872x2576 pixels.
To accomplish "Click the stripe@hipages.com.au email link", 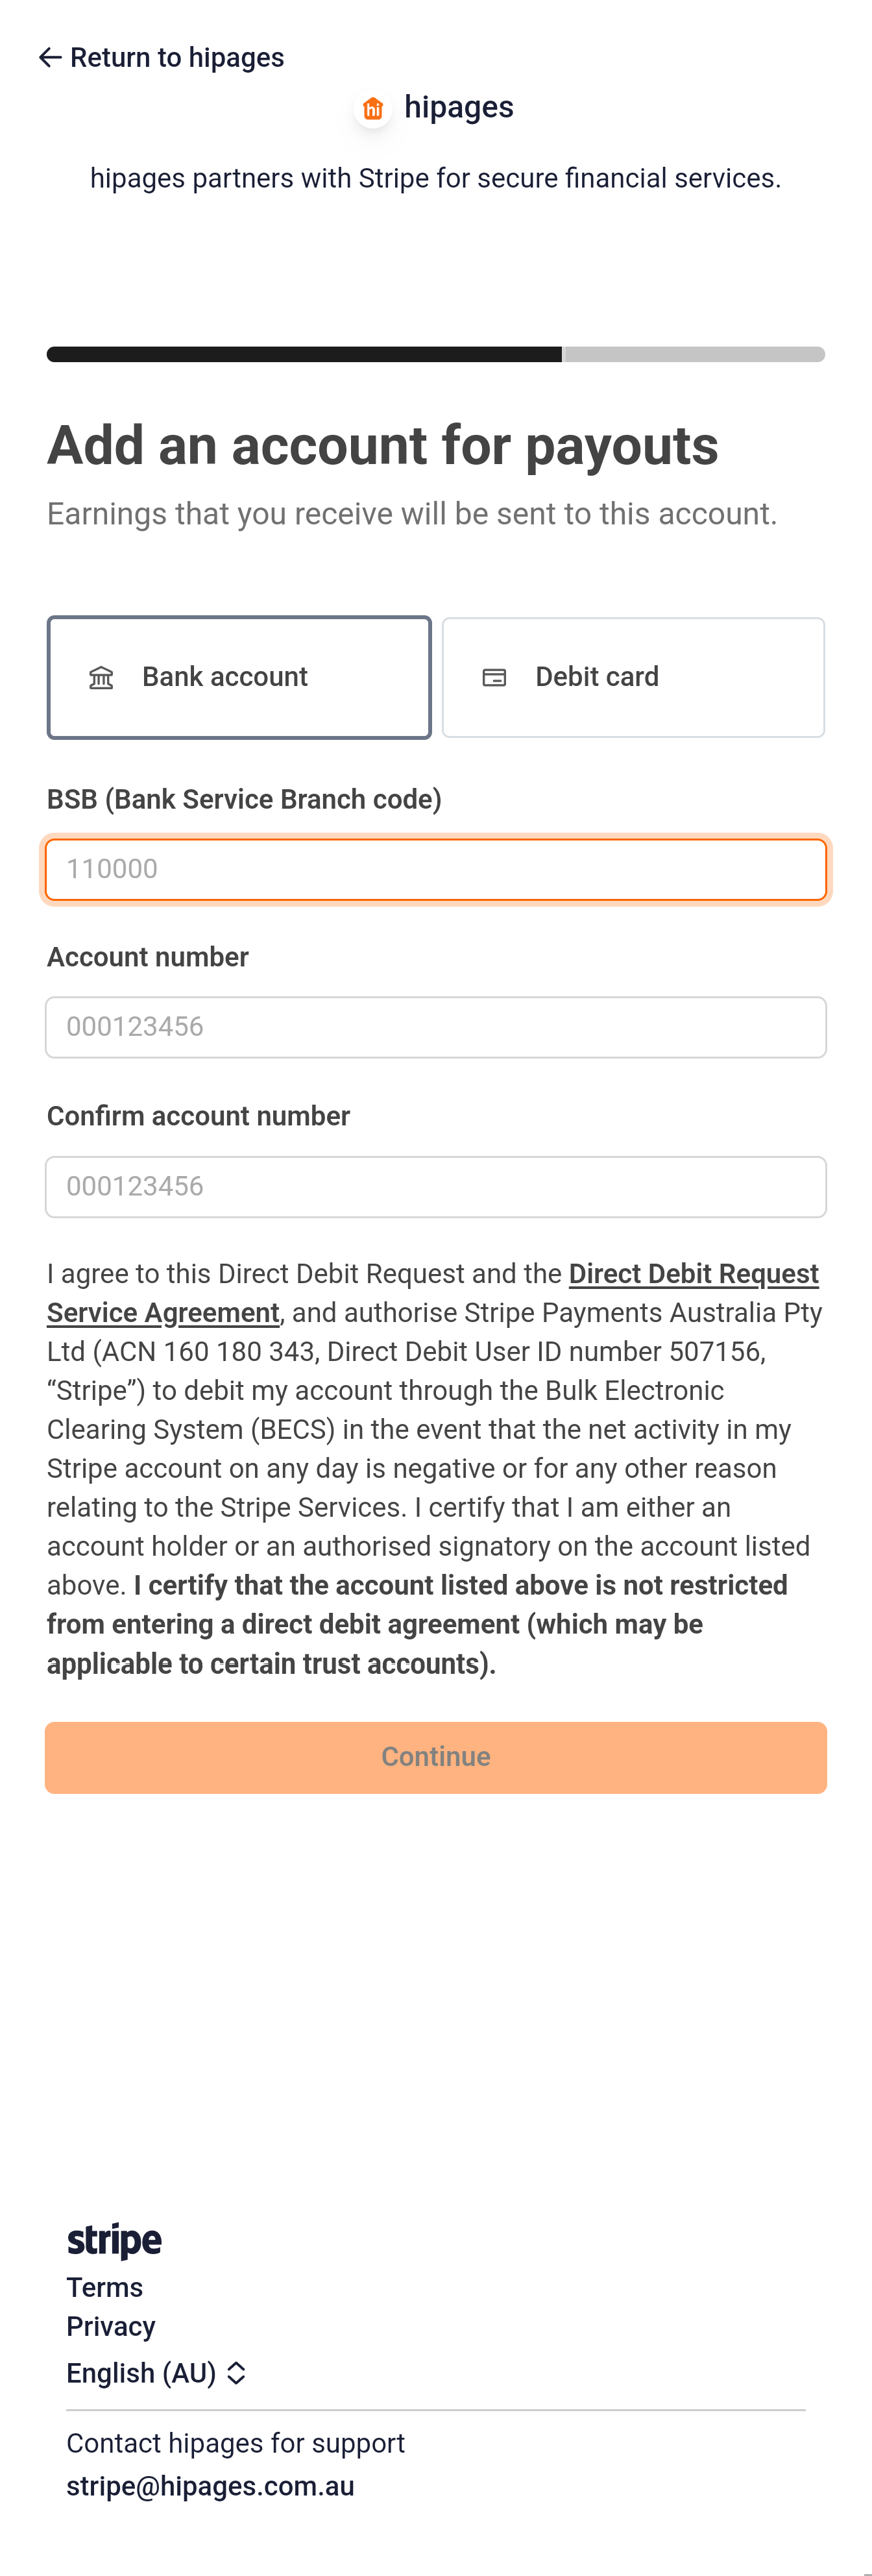I will (x=210, y=2487).
